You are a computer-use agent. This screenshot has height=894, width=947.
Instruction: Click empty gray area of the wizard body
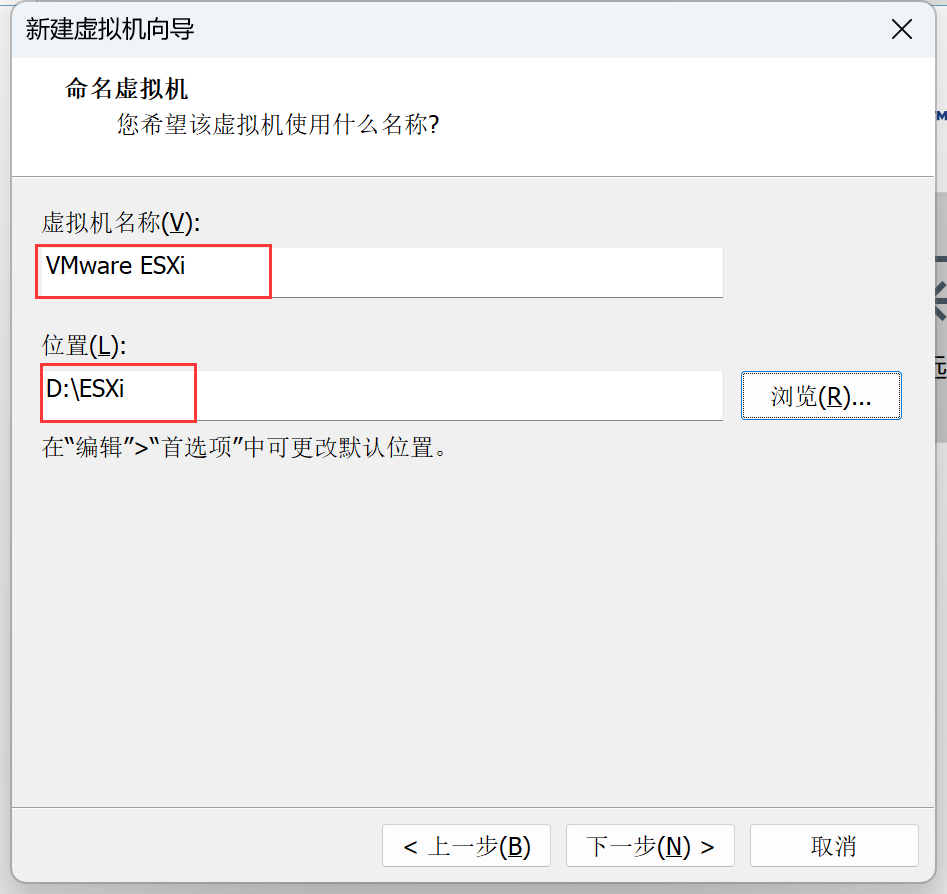coord(470,640)
